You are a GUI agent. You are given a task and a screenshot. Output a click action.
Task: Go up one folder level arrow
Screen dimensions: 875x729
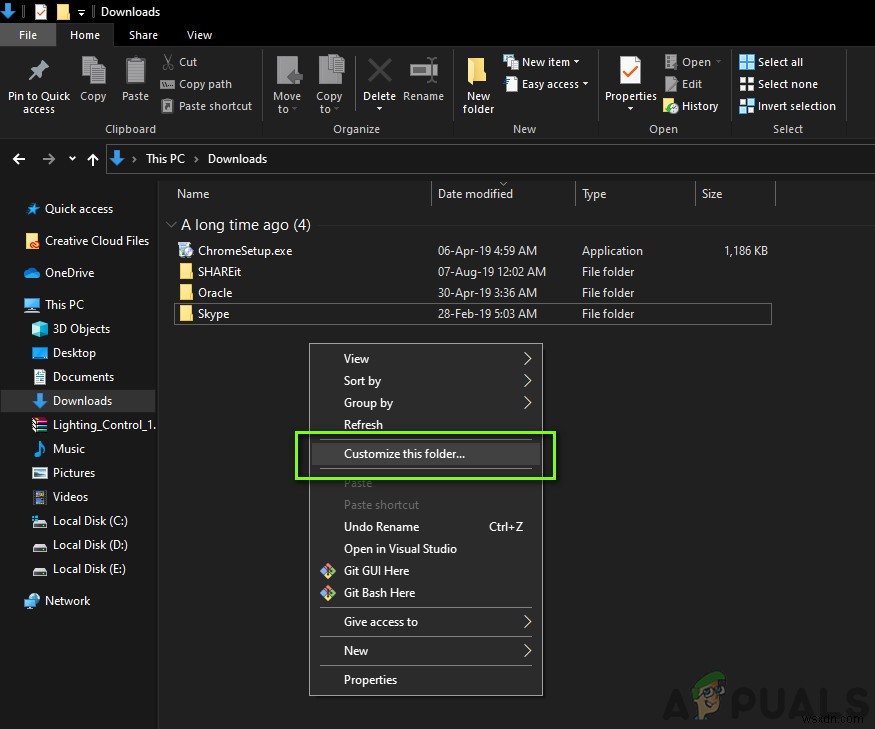click(93, 159)
